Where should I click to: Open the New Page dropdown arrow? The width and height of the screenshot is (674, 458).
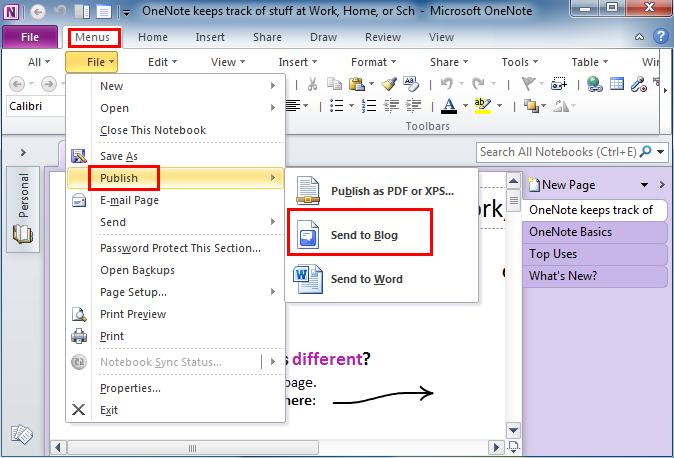pos(644,185)
